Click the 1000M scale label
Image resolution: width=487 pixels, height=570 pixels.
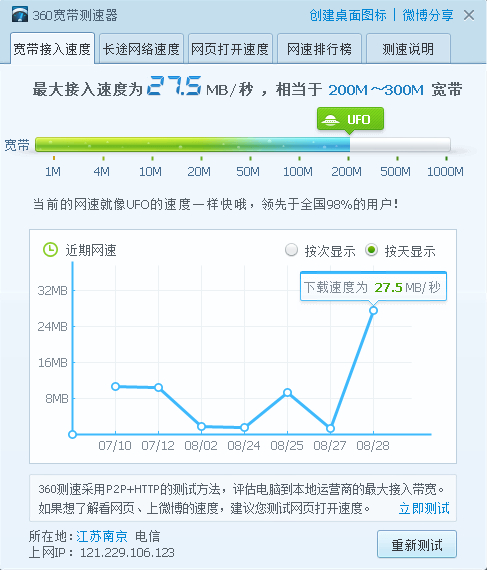(x=445, y=171)
